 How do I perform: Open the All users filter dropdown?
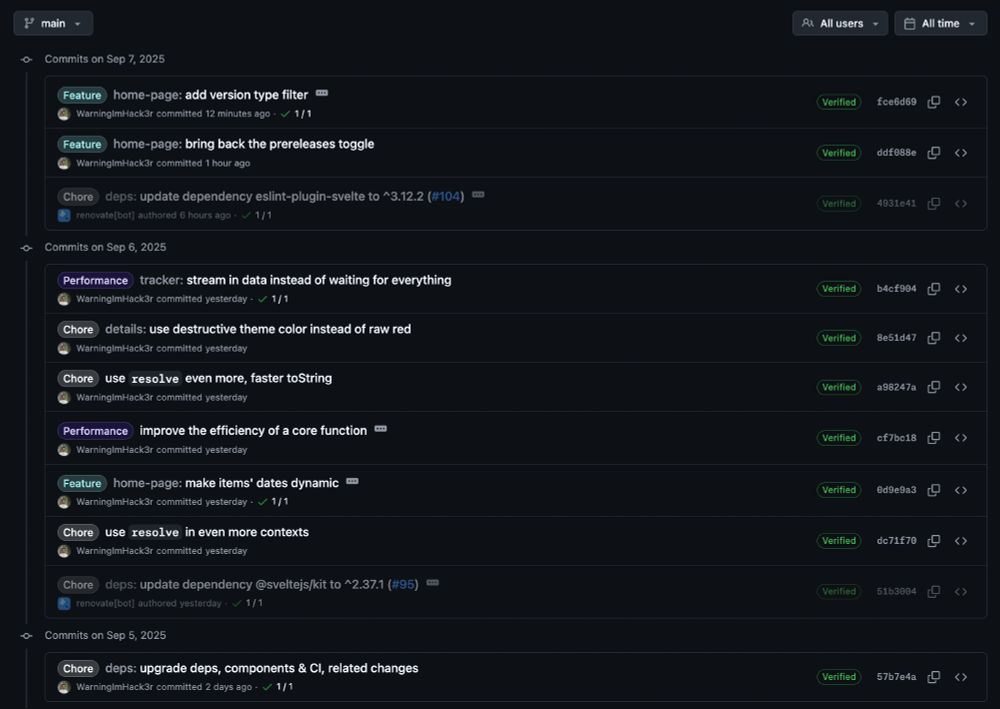tap(840, 23)
